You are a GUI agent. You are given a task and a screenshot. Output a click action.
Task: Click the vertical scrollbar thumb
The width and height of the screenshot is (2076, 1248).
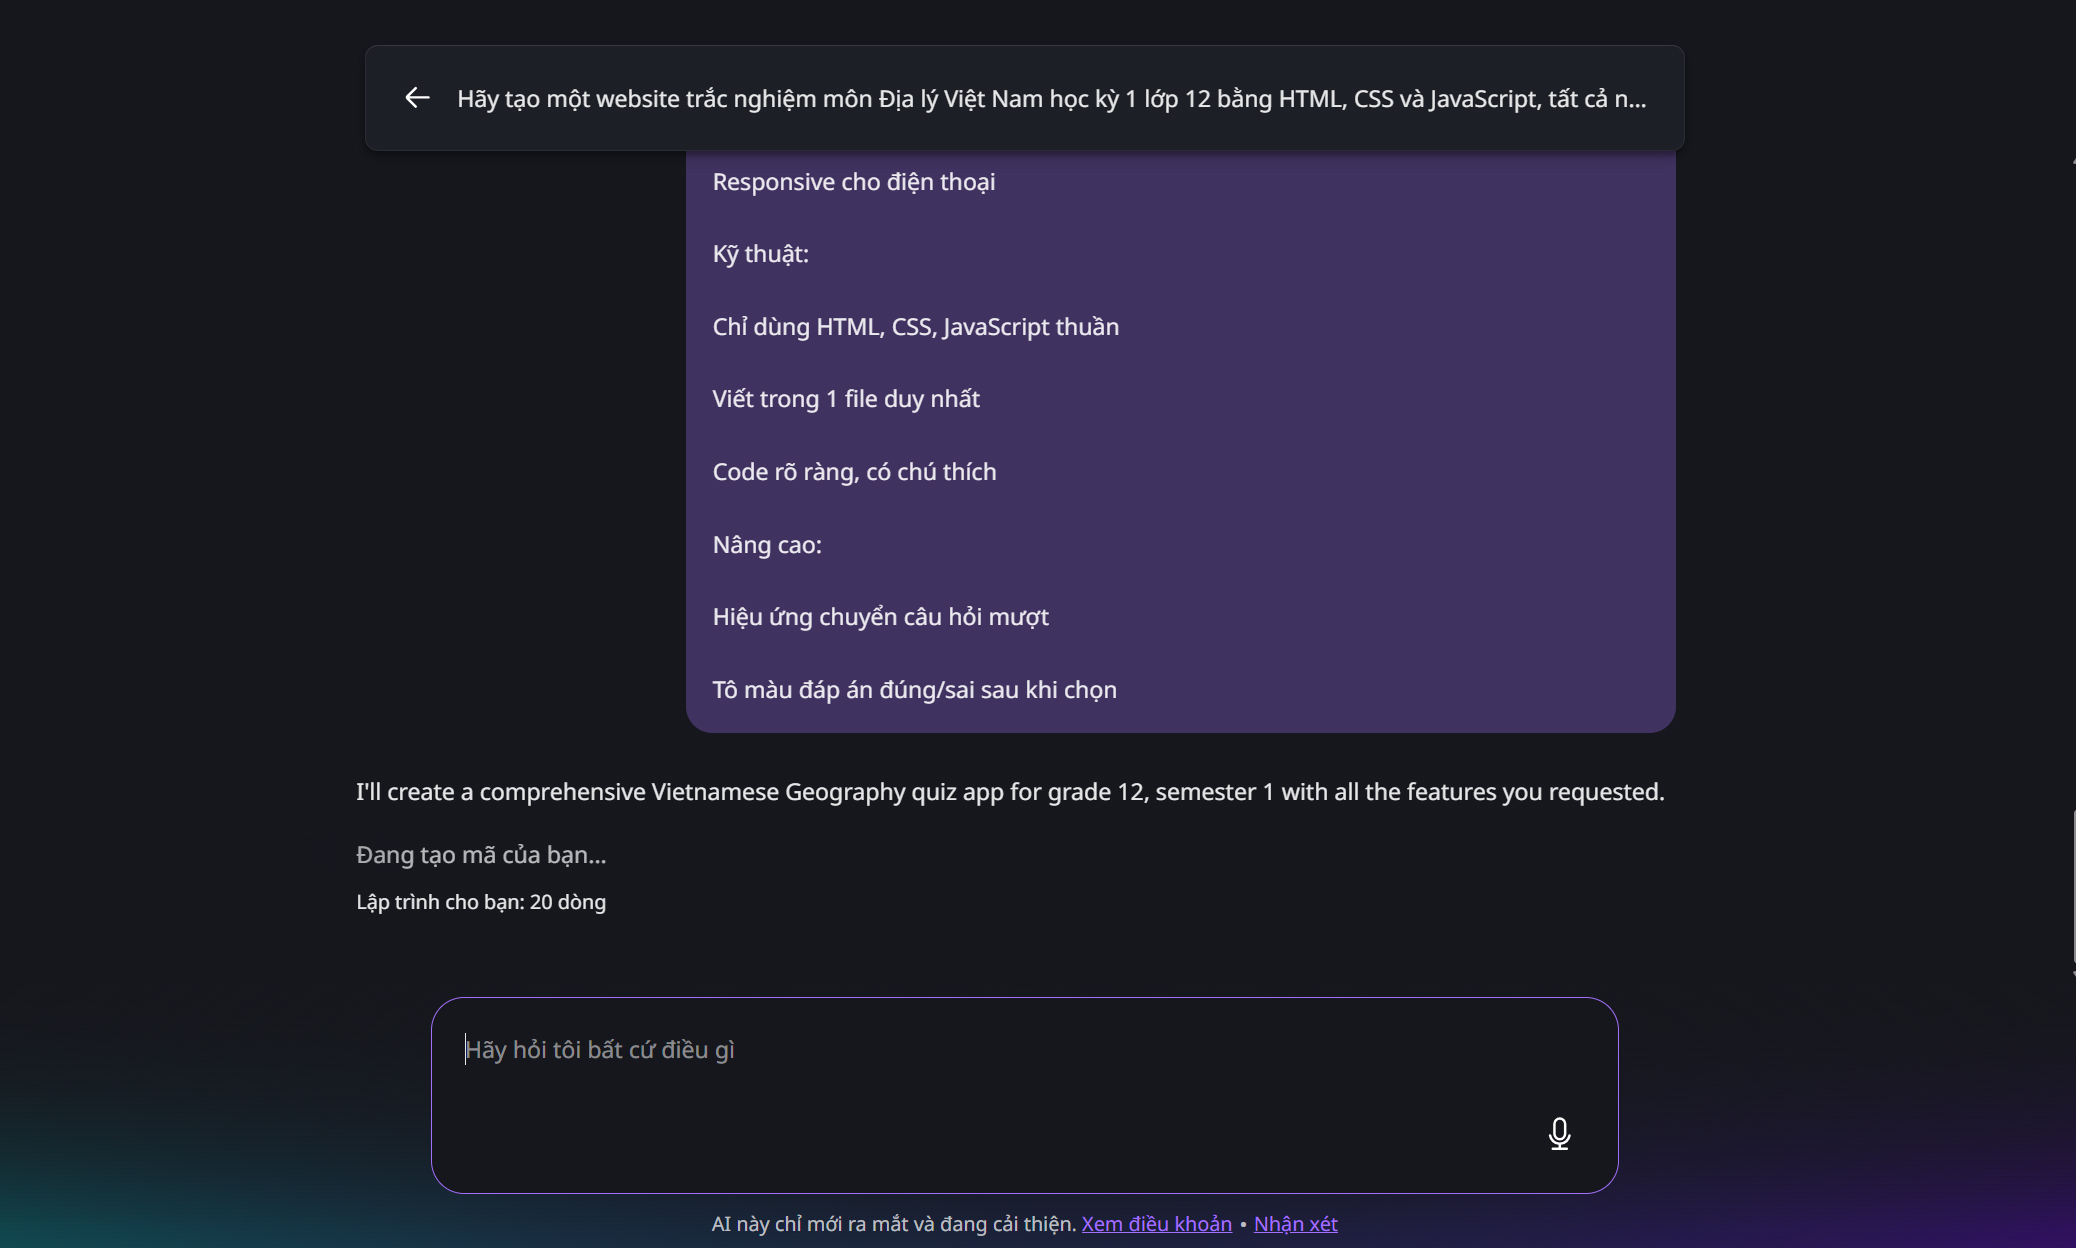[x=2072, y=885]
